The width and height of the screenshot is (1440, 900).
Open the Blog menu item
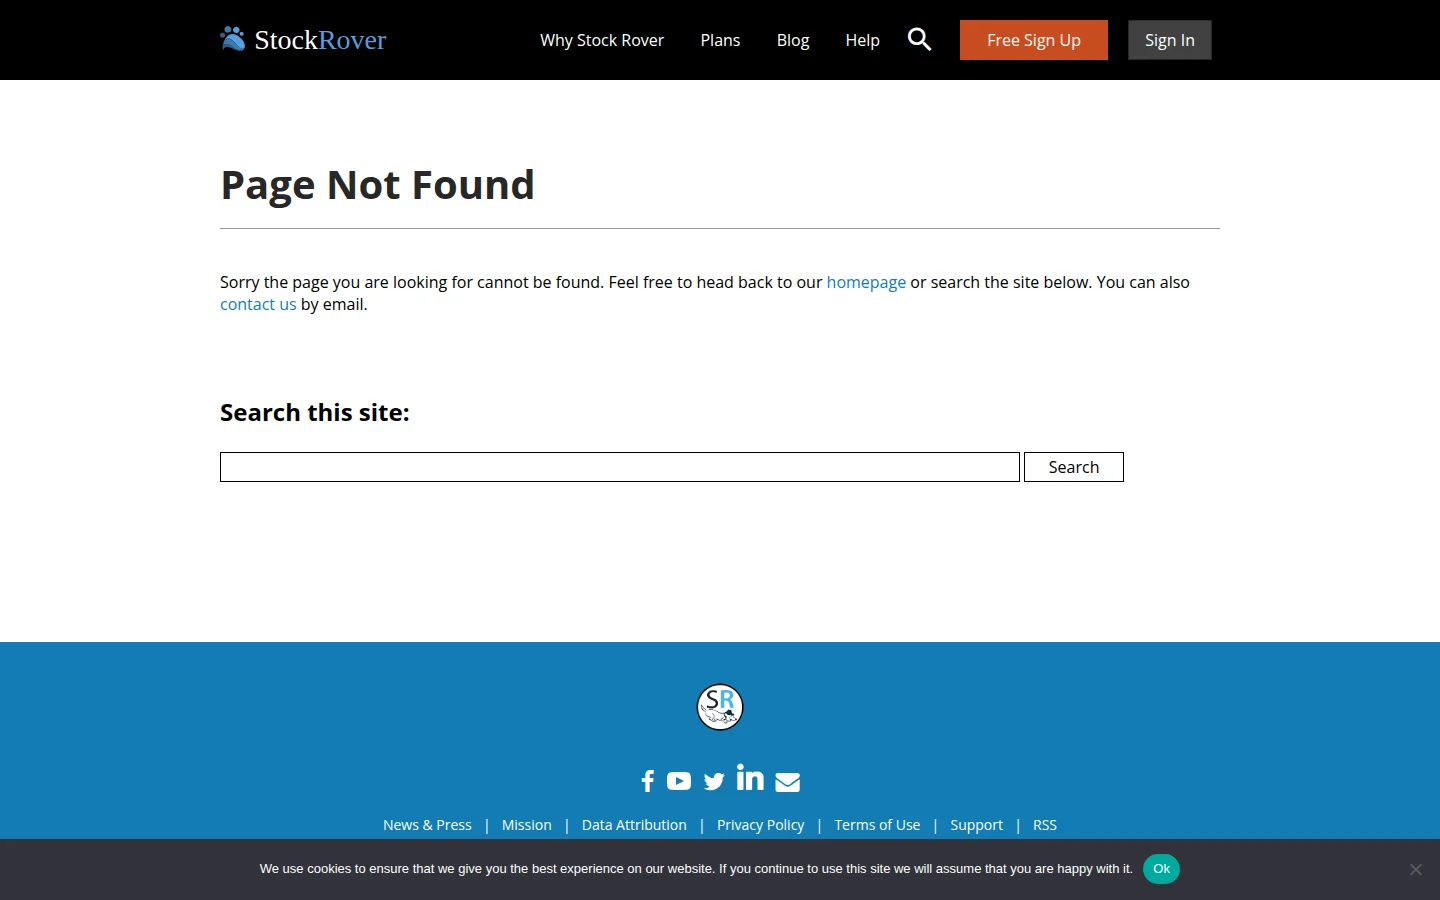(793, 40)
